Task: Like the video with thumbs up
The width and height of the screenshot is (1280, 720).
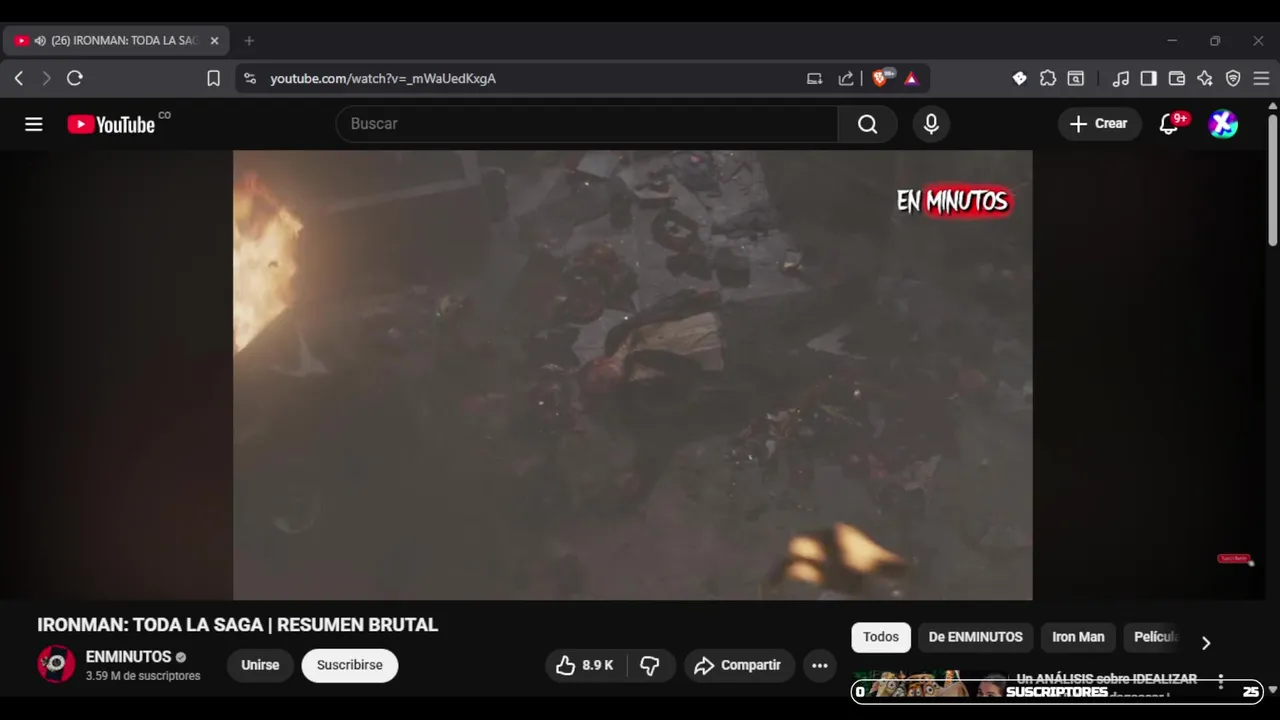Action: tap(585, 665)
